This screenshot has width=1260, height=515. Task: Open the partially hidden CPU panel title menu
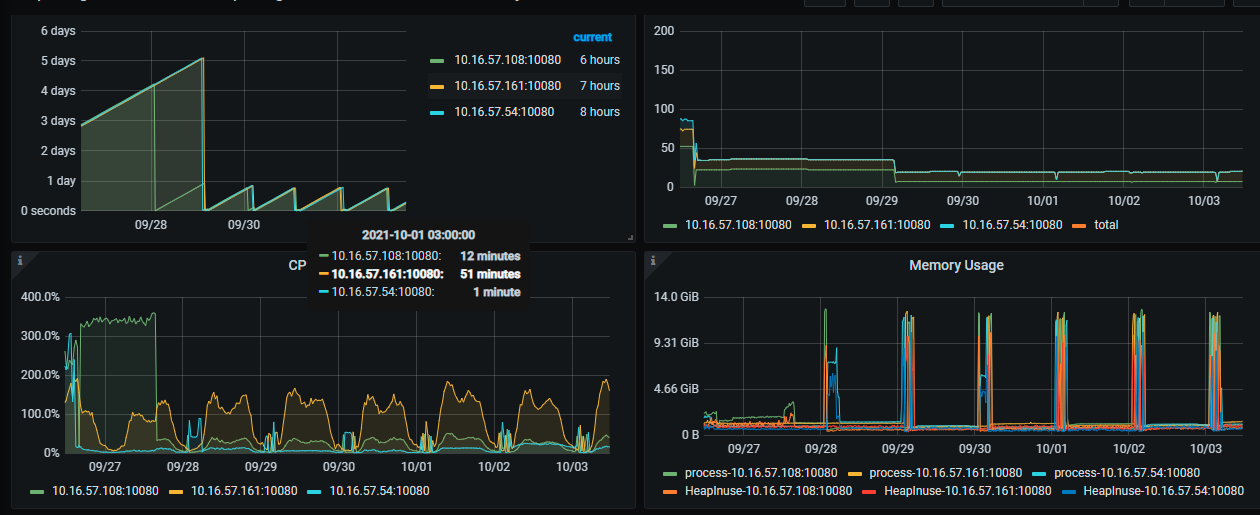pos(297,265)
